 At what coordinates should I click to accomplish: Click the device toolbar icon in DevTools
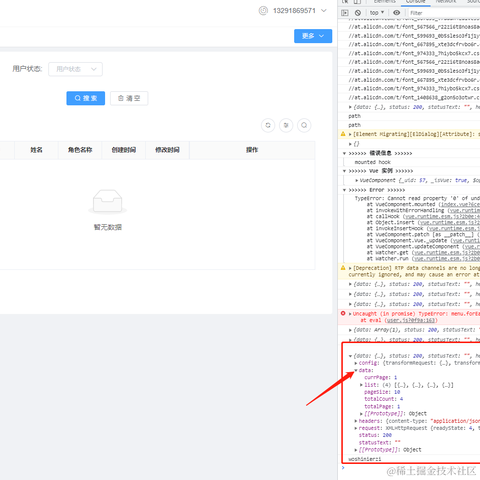pos(357,2)
